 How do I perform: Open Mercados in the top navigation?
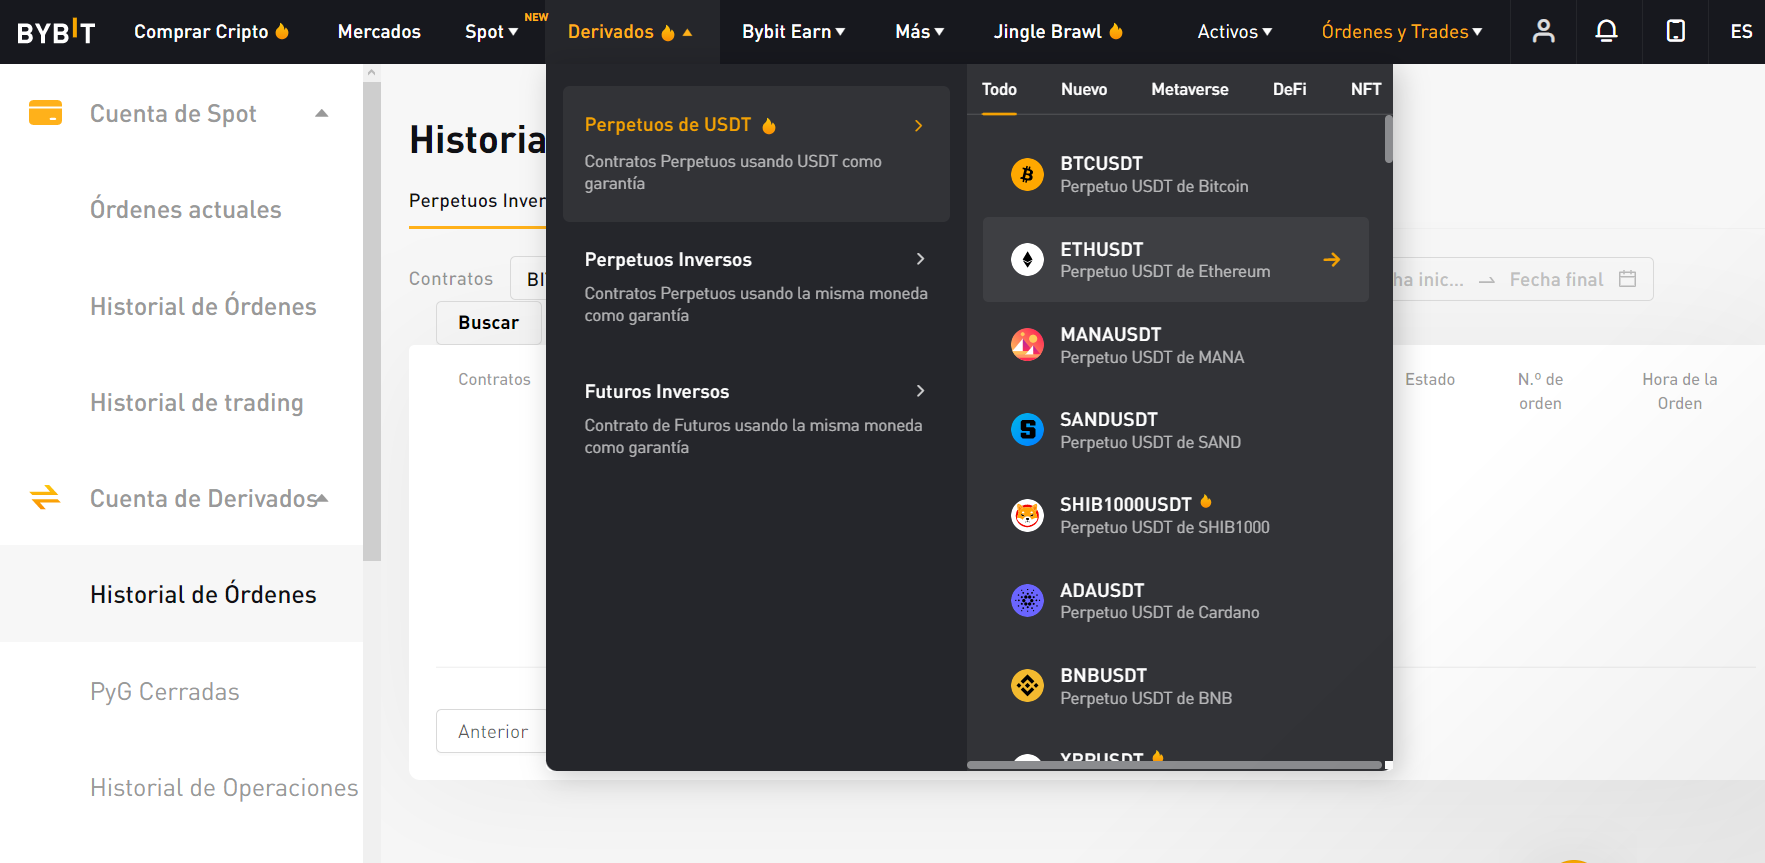coord(379,32)
